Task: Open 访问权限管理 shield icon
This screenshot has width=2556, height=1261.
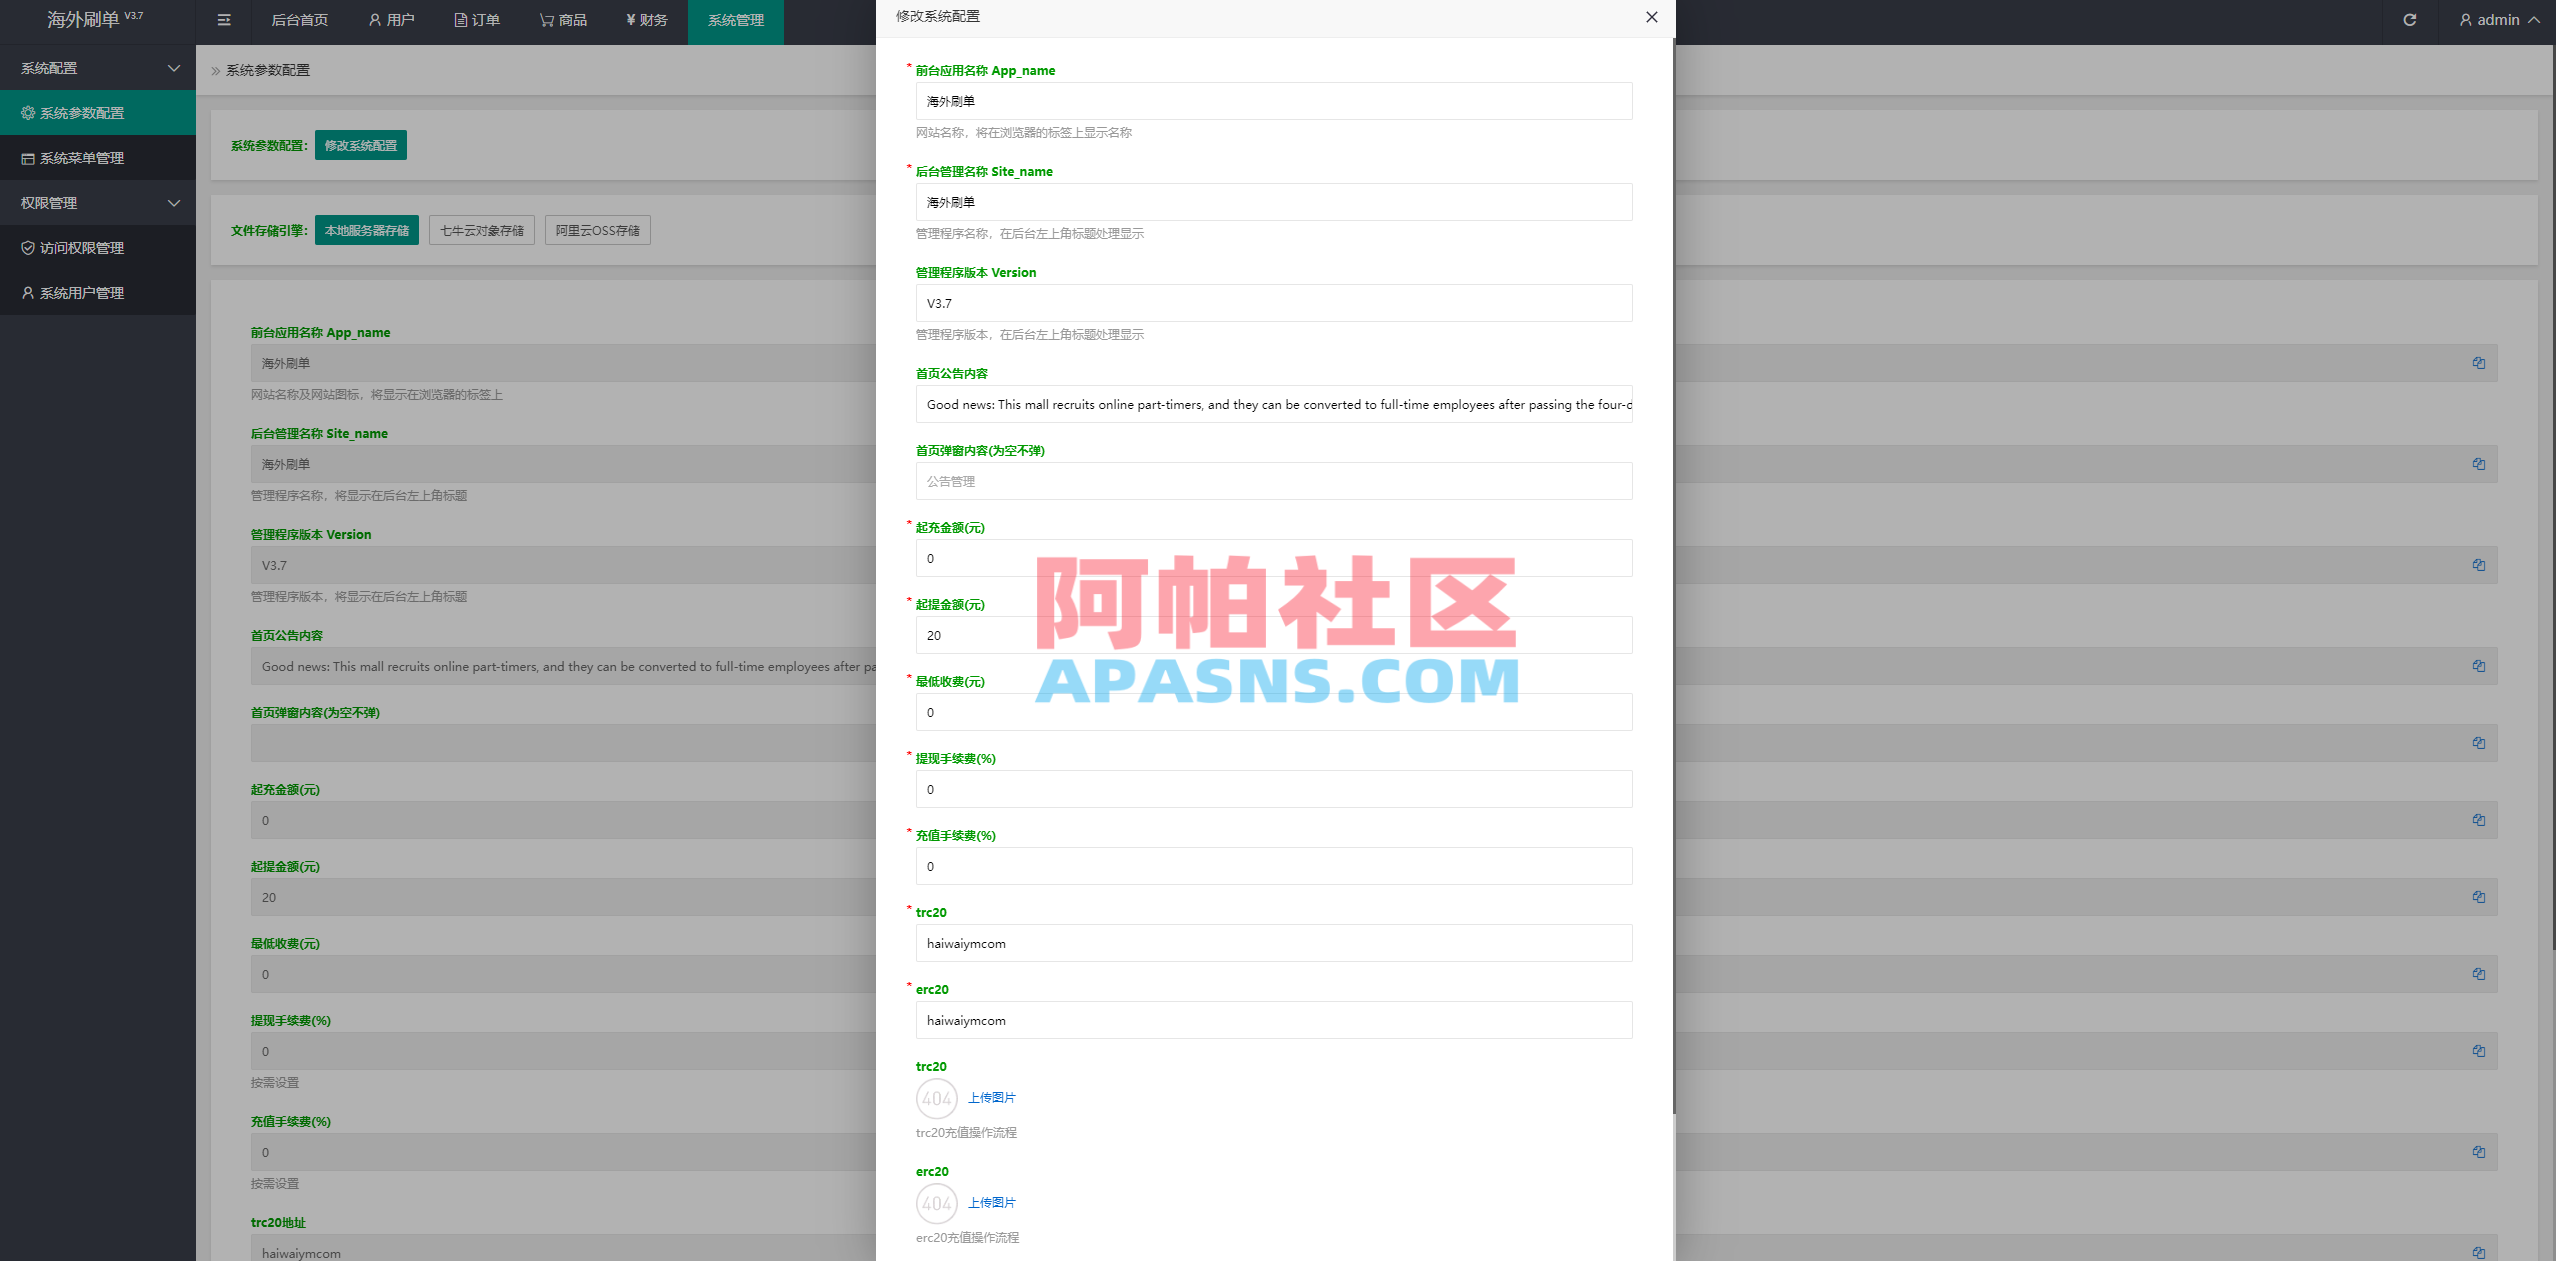Action: tap(28, 247)
